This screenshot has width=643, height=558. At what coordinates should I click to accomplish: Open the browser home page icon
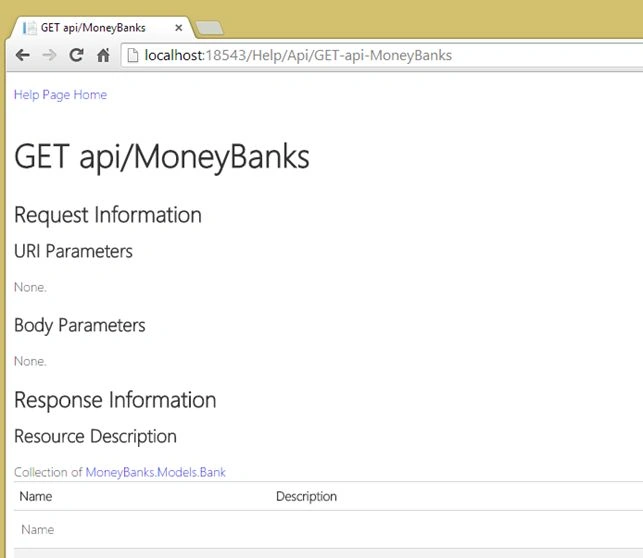pyautogui.click(x=103, y=55)
